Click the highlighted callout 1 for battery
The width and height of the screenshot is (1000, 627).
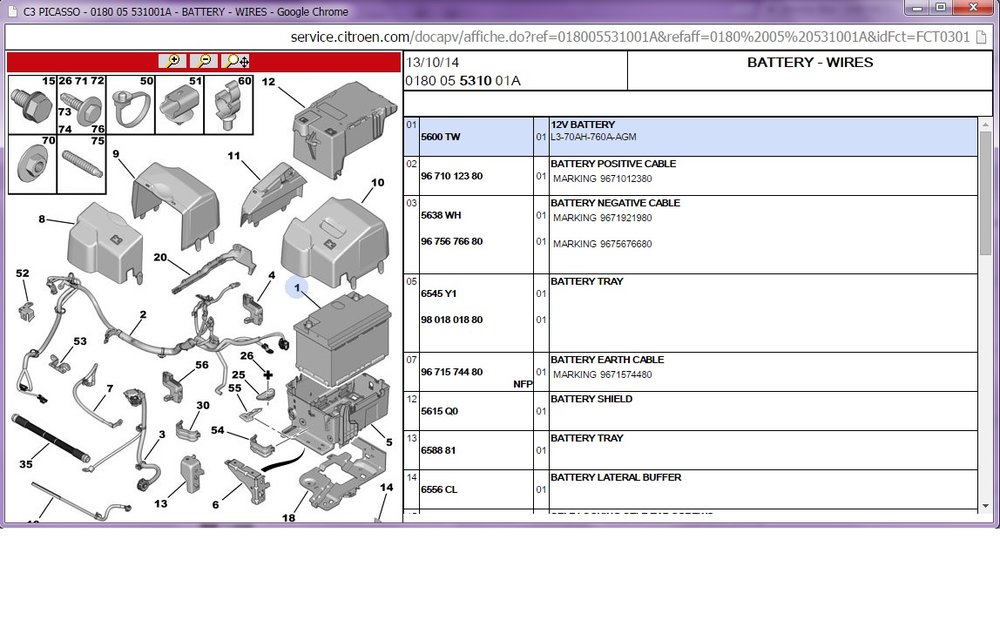click(x=297, y=288)
